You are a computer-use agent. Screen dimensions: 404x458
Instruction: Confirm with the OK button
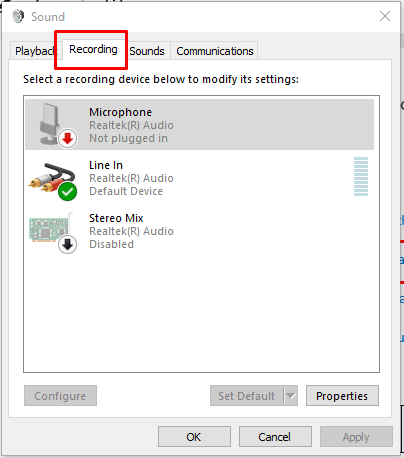(x=194, y=437)
